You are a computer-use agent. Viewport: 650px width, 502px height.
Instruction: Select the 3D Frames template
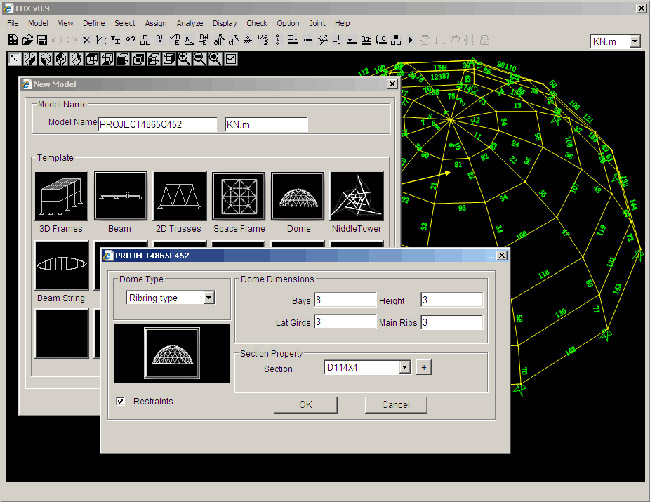tap(62, 196)
